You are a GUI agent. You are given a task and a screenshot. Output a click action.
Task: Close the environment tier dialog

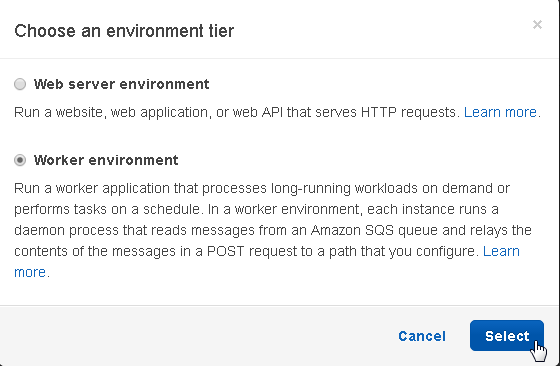pyautogui.click(x=537, y=25)
